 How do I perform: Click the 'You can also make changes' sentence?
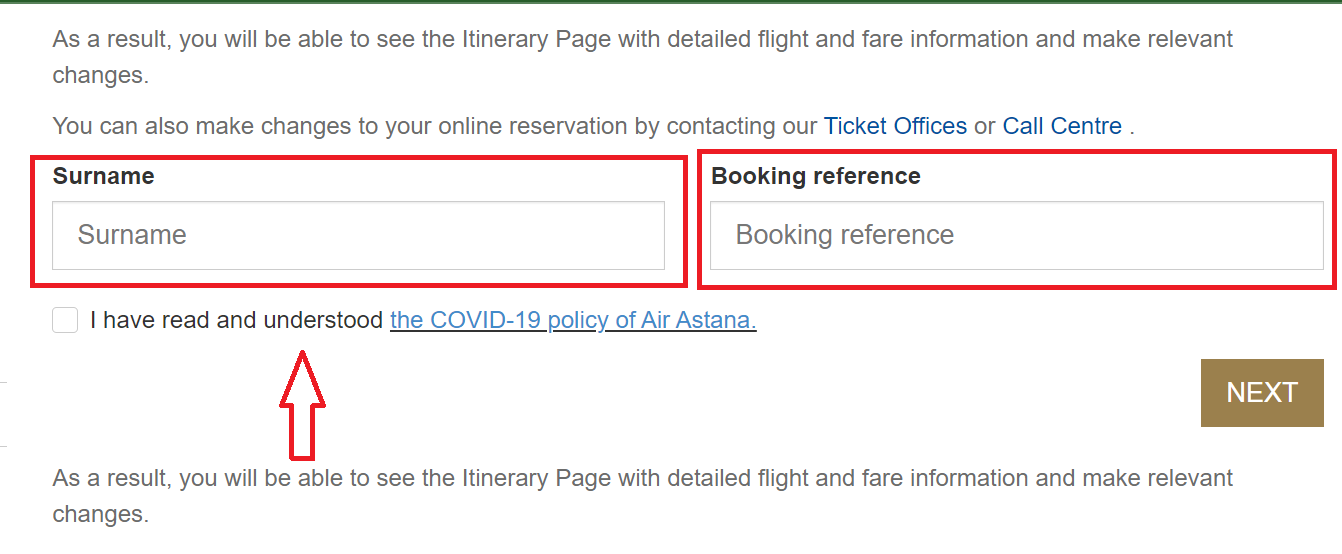point(594,126)
